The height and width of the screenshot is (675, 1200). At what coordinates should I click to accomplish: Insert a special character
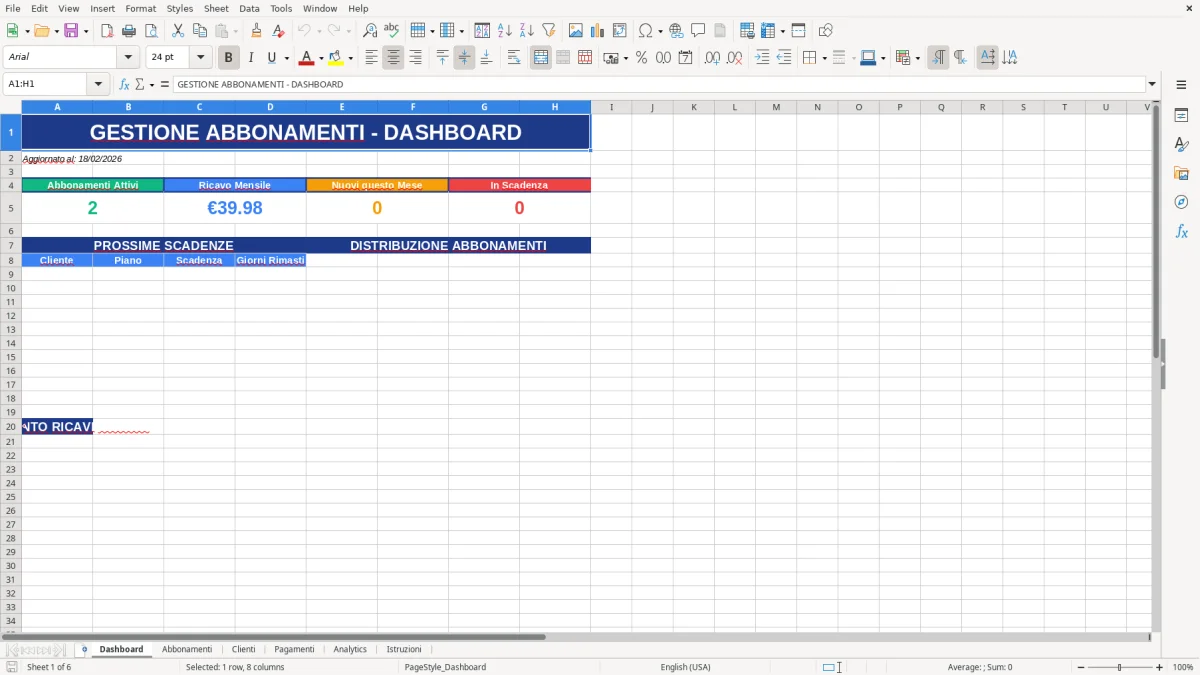click(647, 30)
